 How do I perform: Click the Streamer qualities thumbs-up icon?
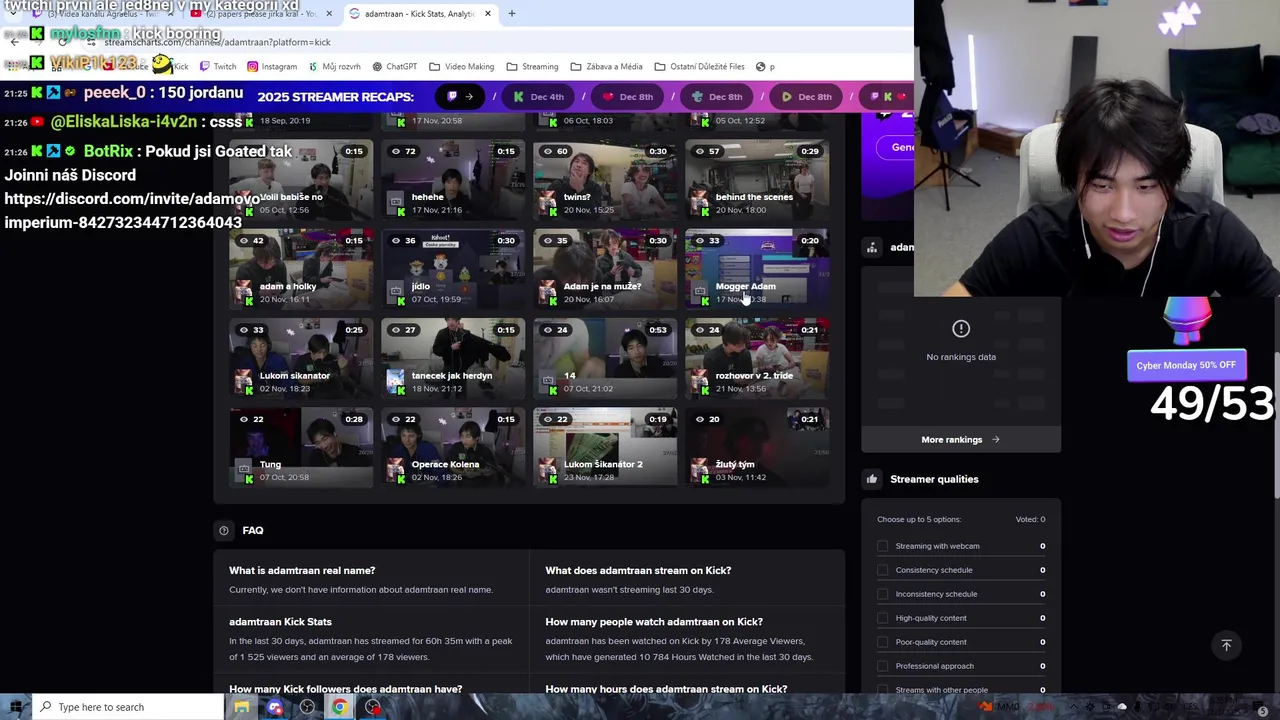[872, 479]
